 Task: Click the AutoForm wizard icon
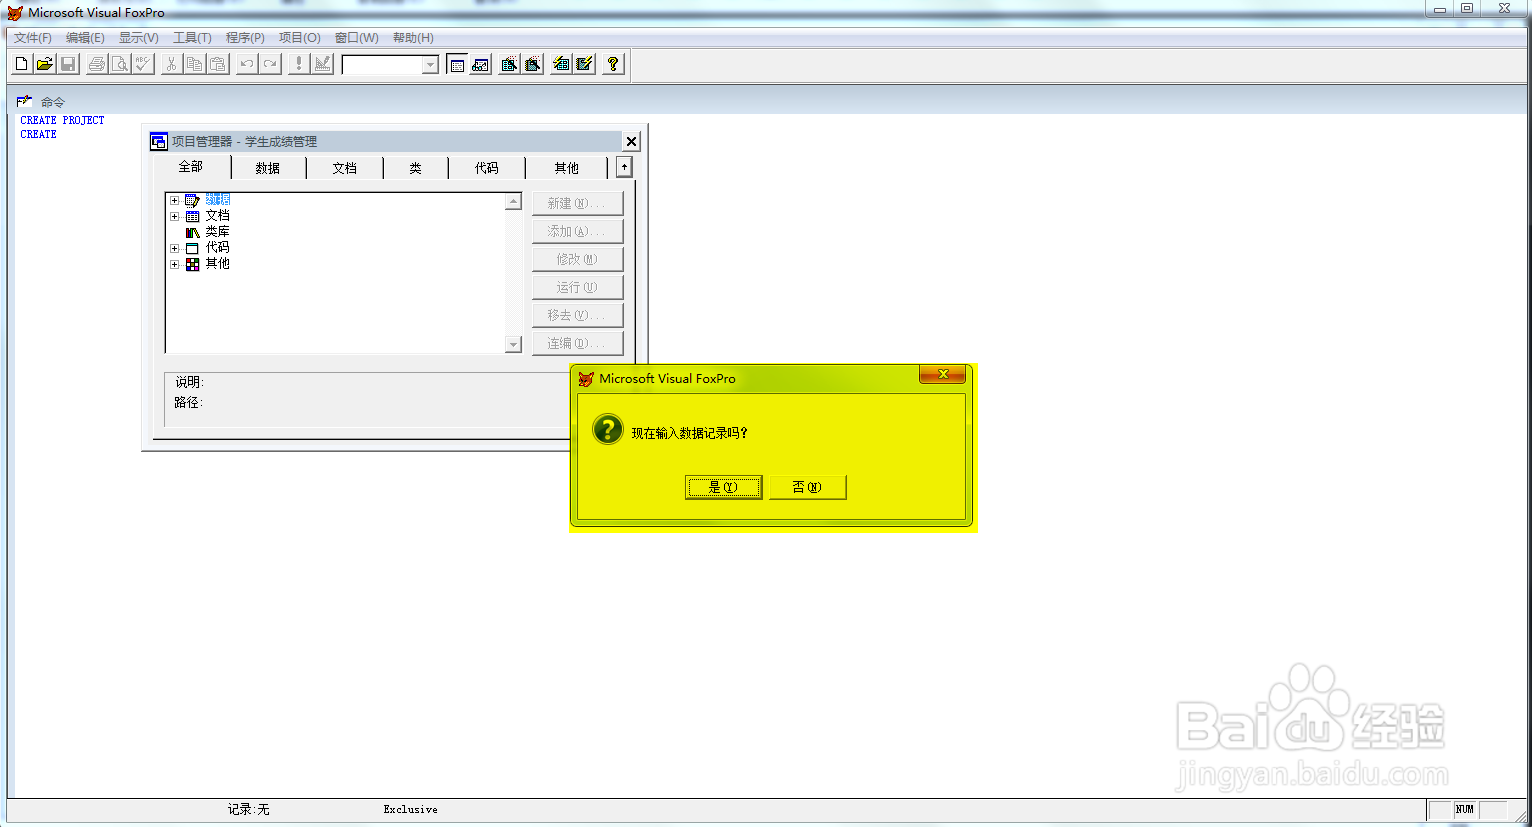point(561,64)
